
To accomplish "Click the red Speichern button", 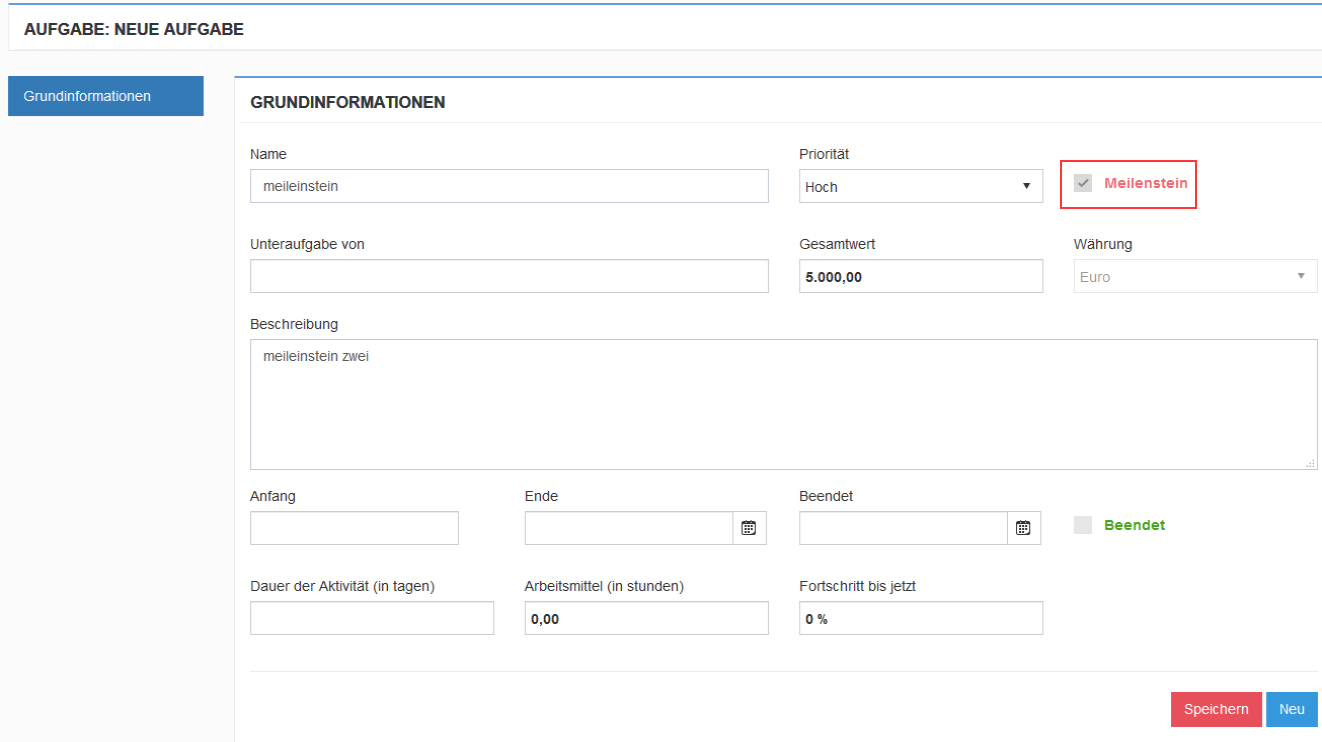I will [x=1216, y=709].
